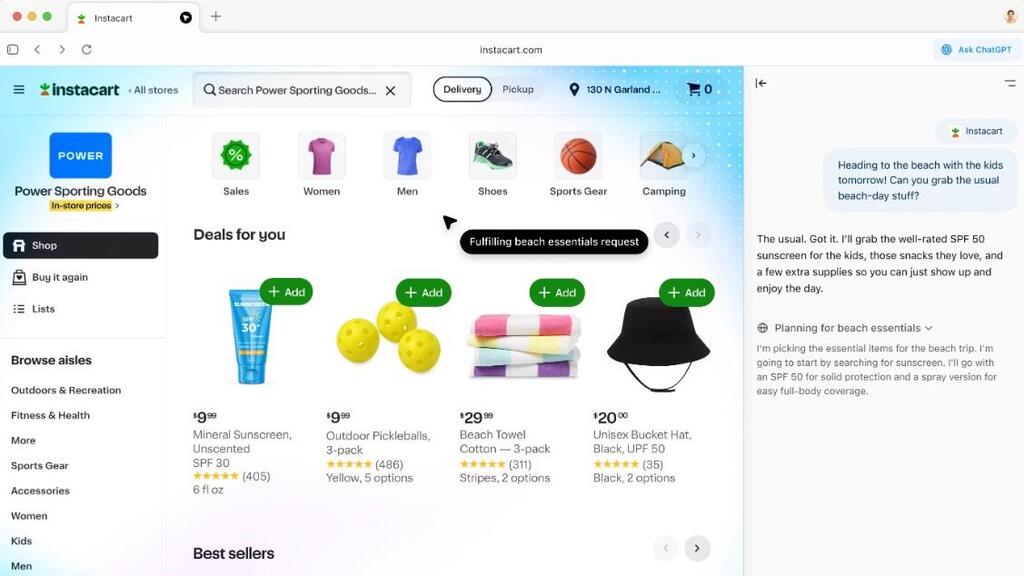Advance the Best sellers carousel
This screenshot has width=1024, height=576.
(697, 548)
